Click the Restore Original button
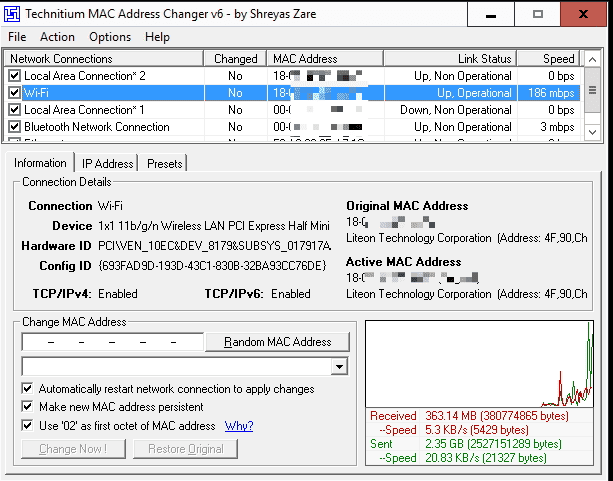The width and height of the screenshot is (613, 481). click(185, 449)
